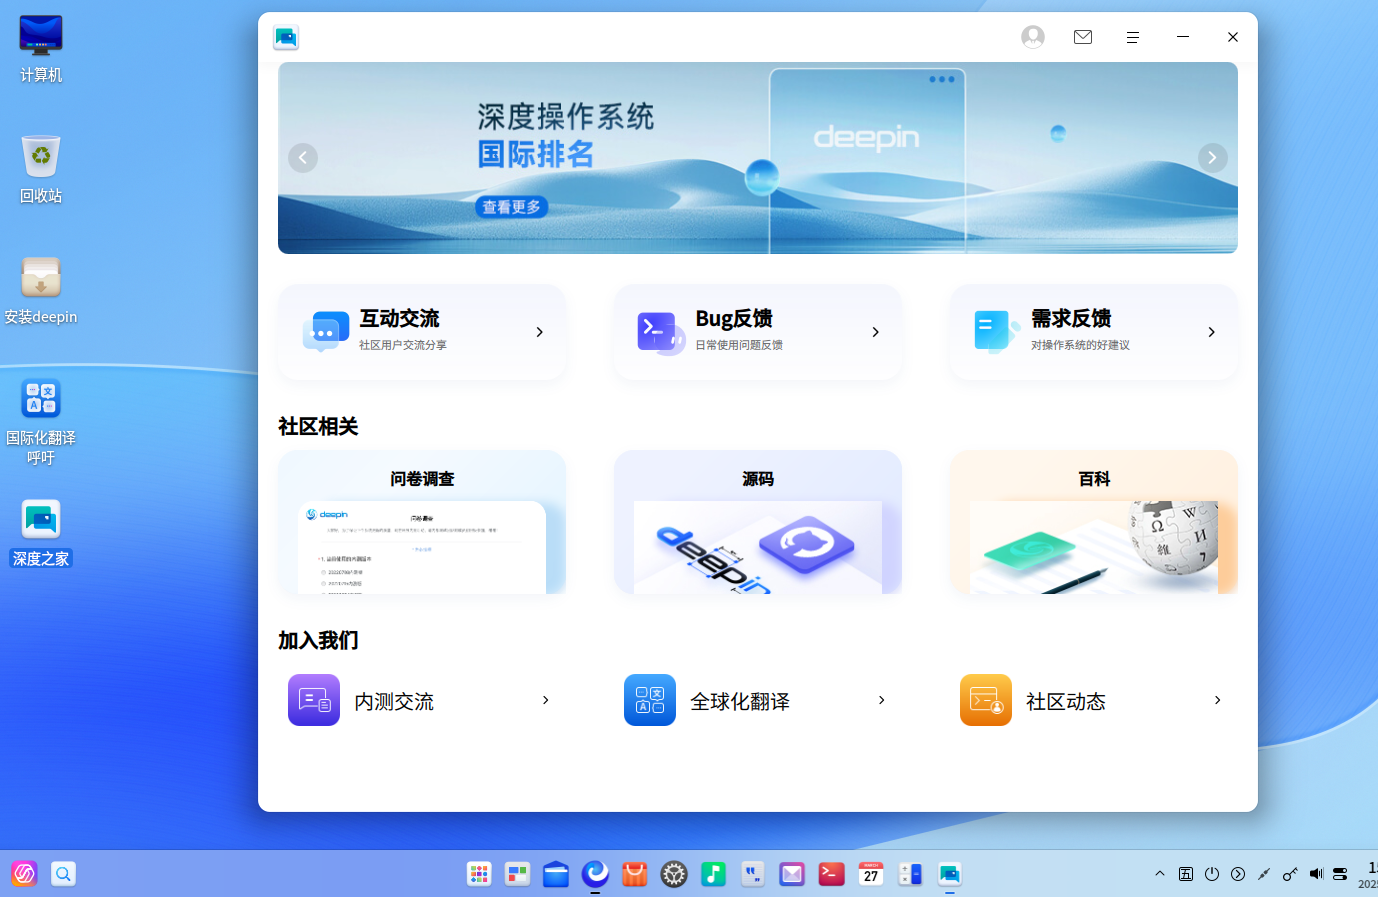Expand 社区动态 with its chevron

[1218, 700]
